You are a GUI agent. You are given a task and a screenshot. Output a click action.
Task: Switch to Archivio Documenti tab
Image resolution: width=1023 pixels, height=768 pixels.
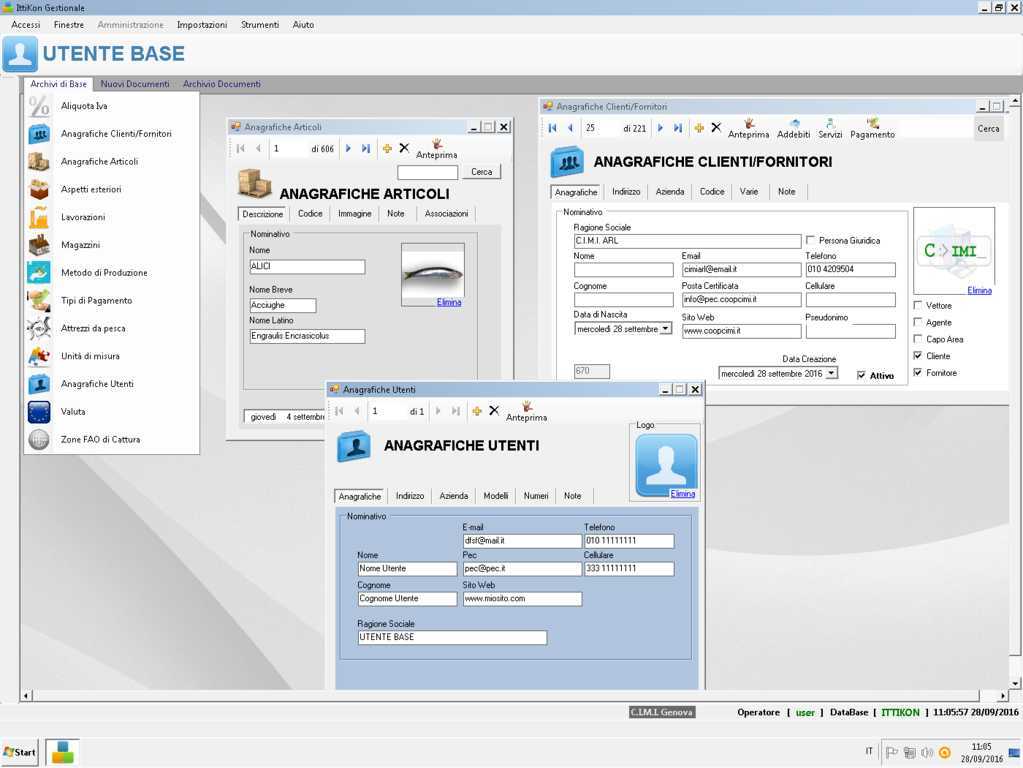pos(222,84)
